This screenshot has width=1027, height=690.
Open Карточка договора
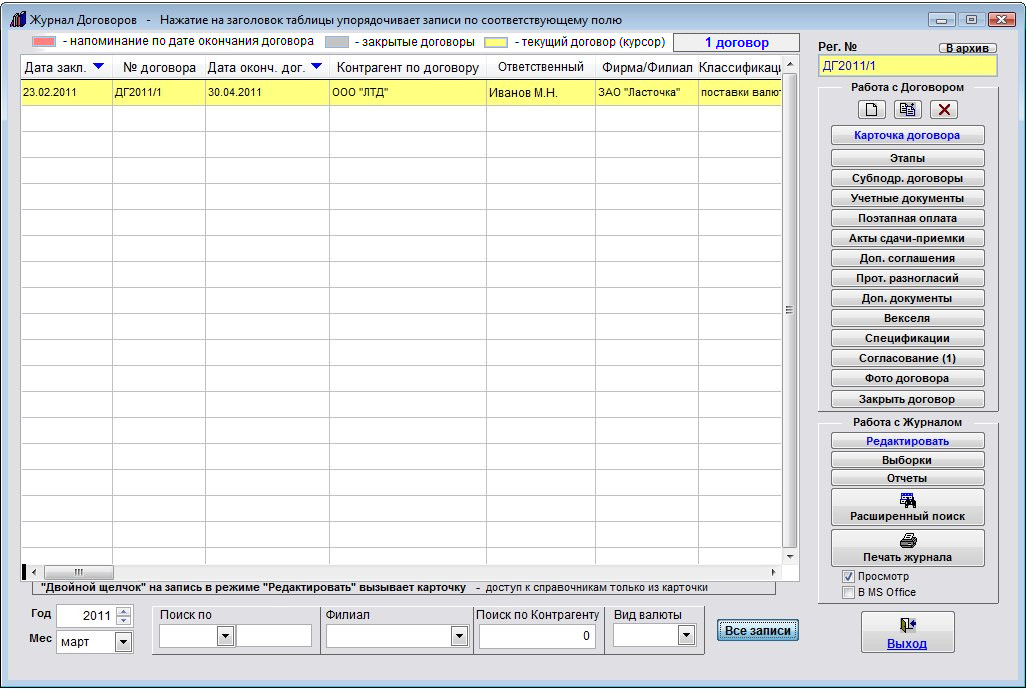click(x=907, y=135)
